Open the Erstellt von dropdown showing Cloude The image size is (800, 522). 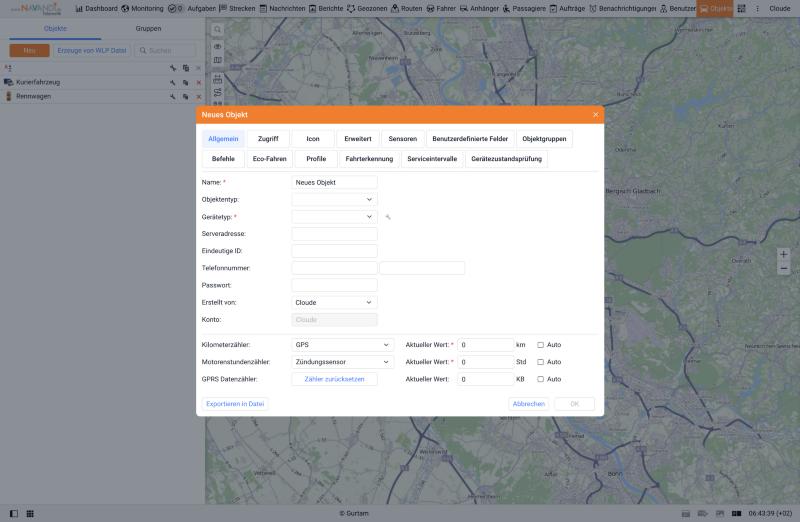click(334, 303)
